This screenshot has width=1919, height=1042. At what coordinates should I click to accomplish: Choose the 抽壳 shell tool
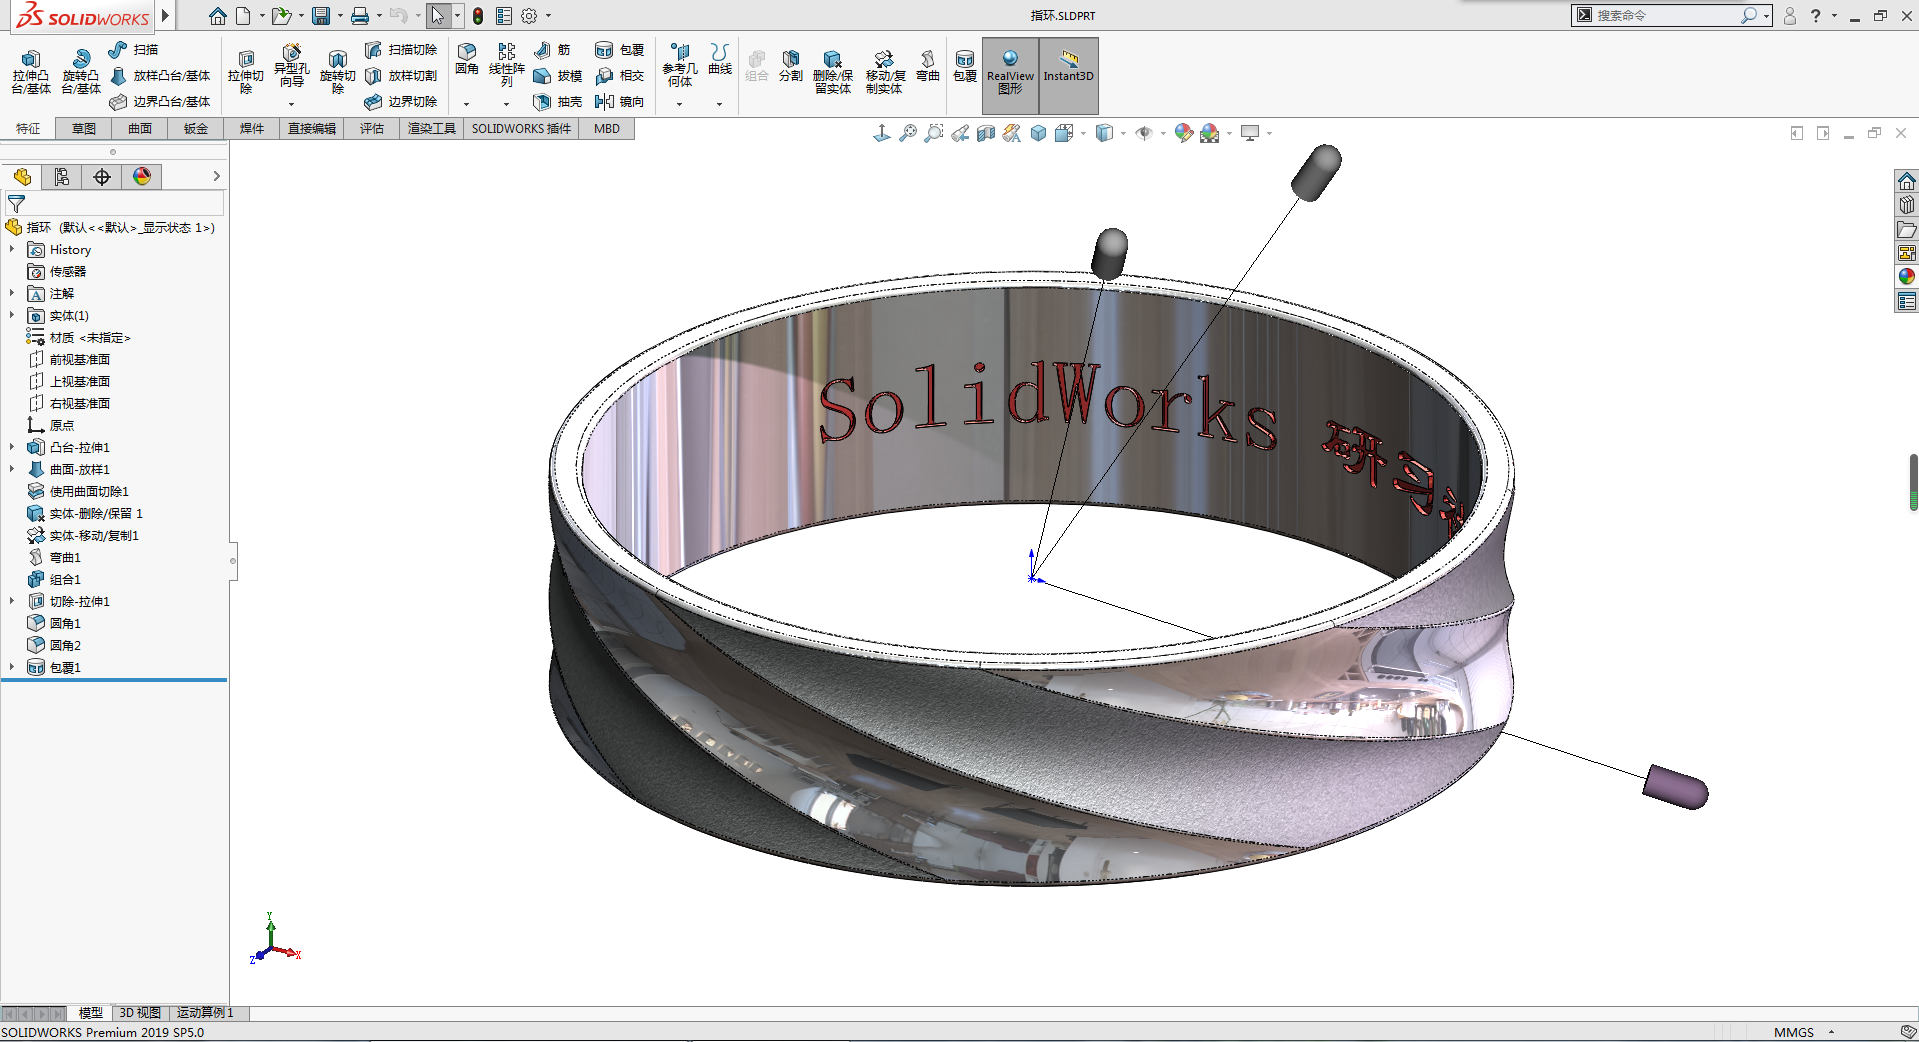(558, 101)
